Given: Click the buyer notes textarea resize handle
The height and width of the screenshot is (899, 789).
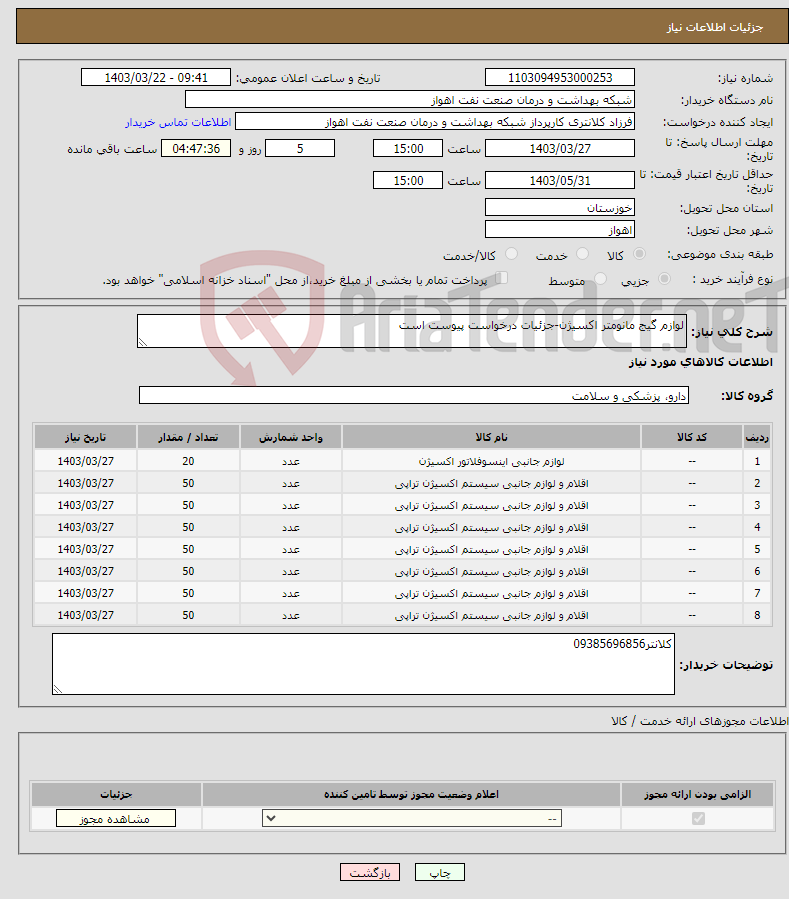Looking at the screenshot, I should tap(58, 689).
